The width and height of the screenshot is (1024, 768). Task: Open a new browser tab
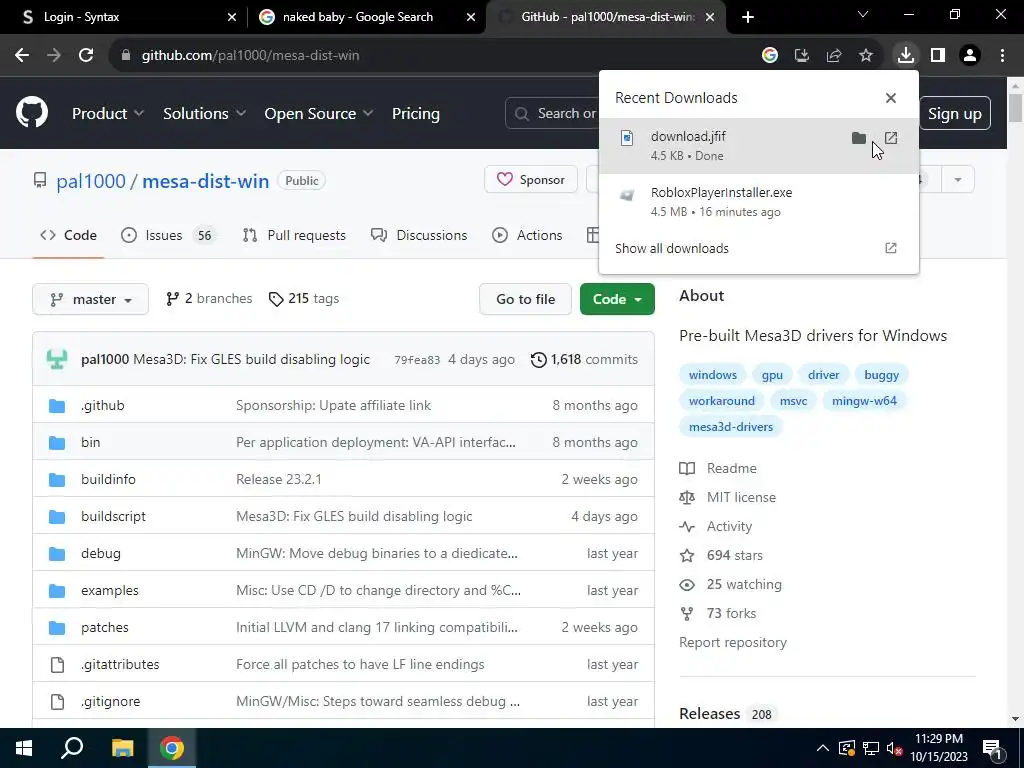coord(748,17)
